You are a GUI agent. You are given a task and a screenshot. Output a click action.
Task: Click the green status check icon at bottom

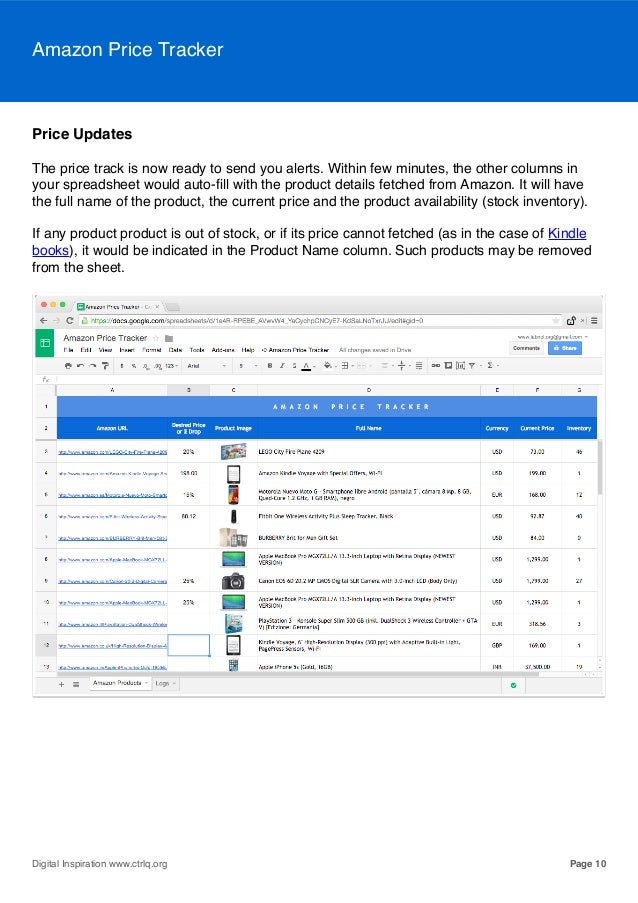point(514,685)
